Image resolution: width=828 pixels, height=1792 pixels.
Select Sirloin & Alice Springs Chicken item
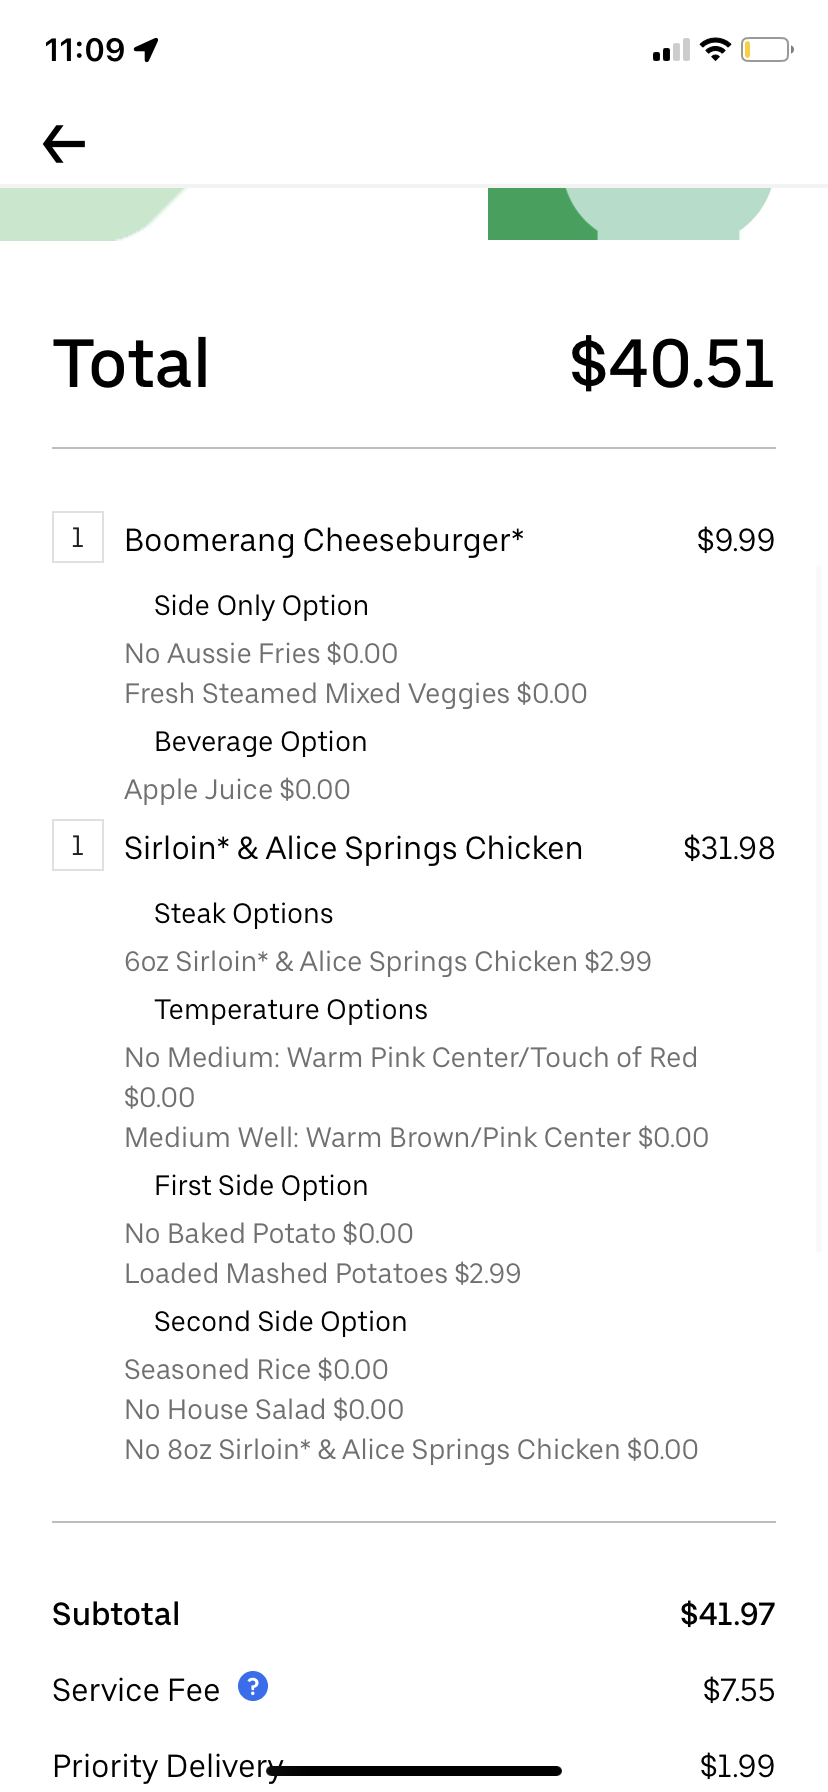coord(353,848)
